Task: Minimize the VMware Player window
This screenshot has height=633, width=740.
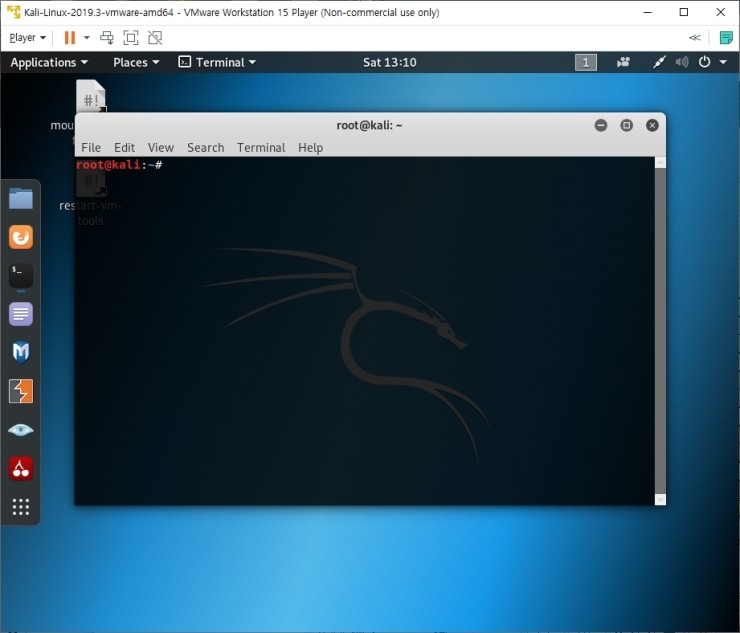Action: (x=648, y=12)
